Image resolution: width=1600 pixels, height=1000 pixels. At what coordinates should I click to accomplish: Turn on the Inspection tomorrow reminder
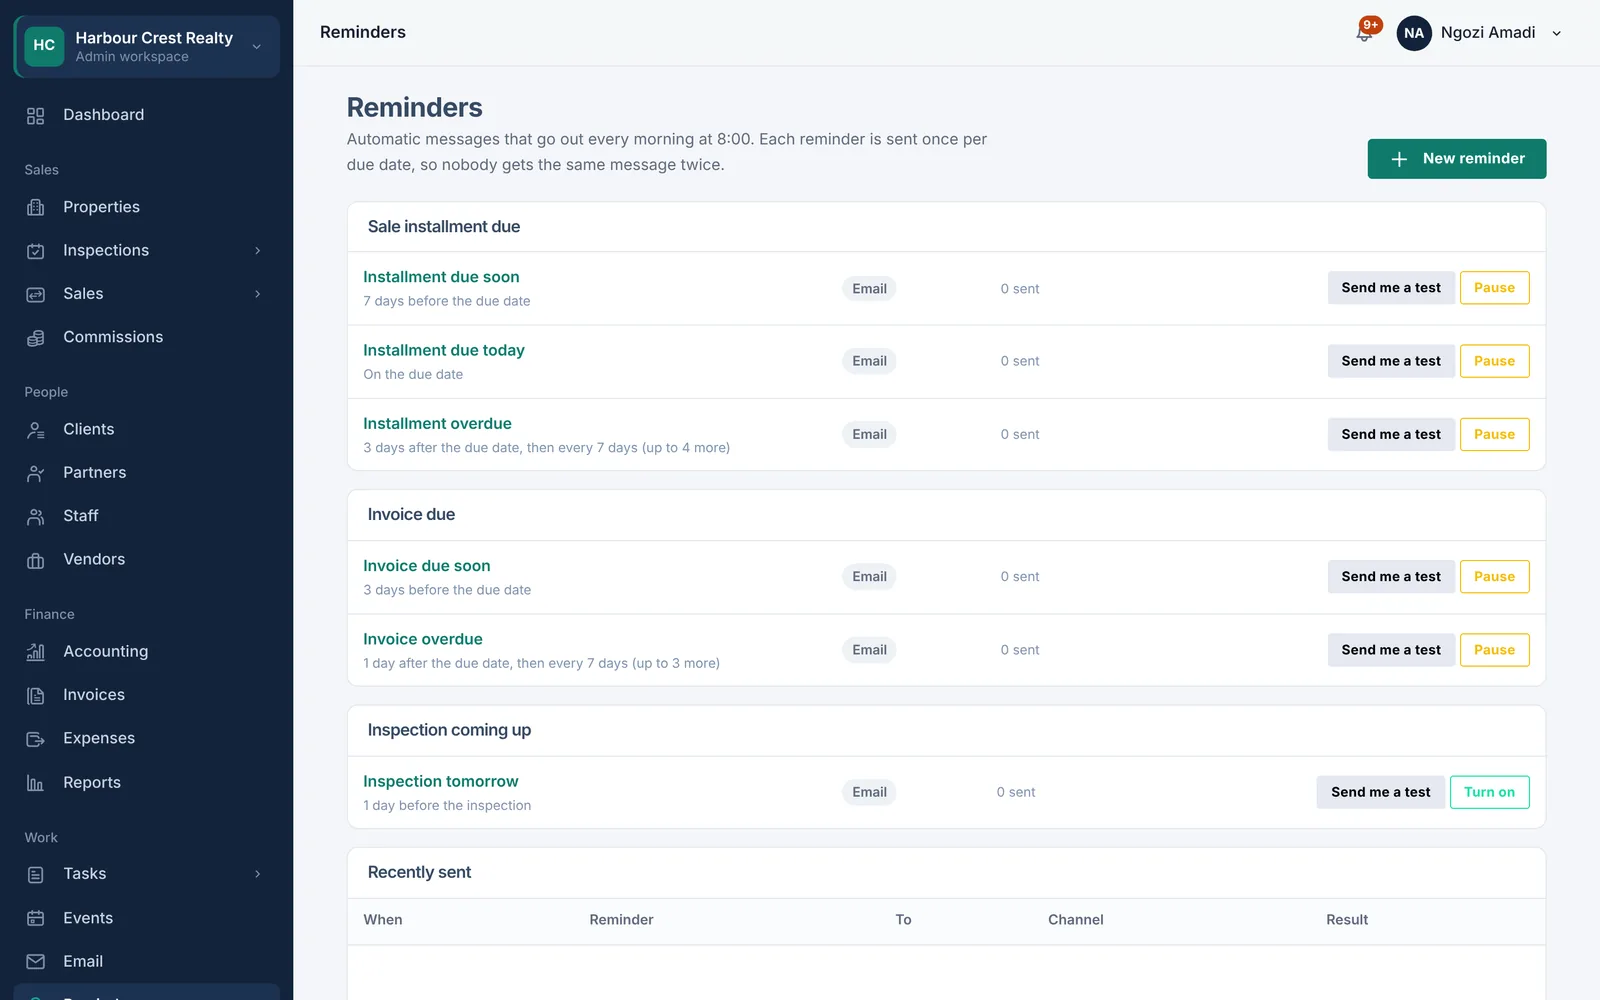point(1489,792)
